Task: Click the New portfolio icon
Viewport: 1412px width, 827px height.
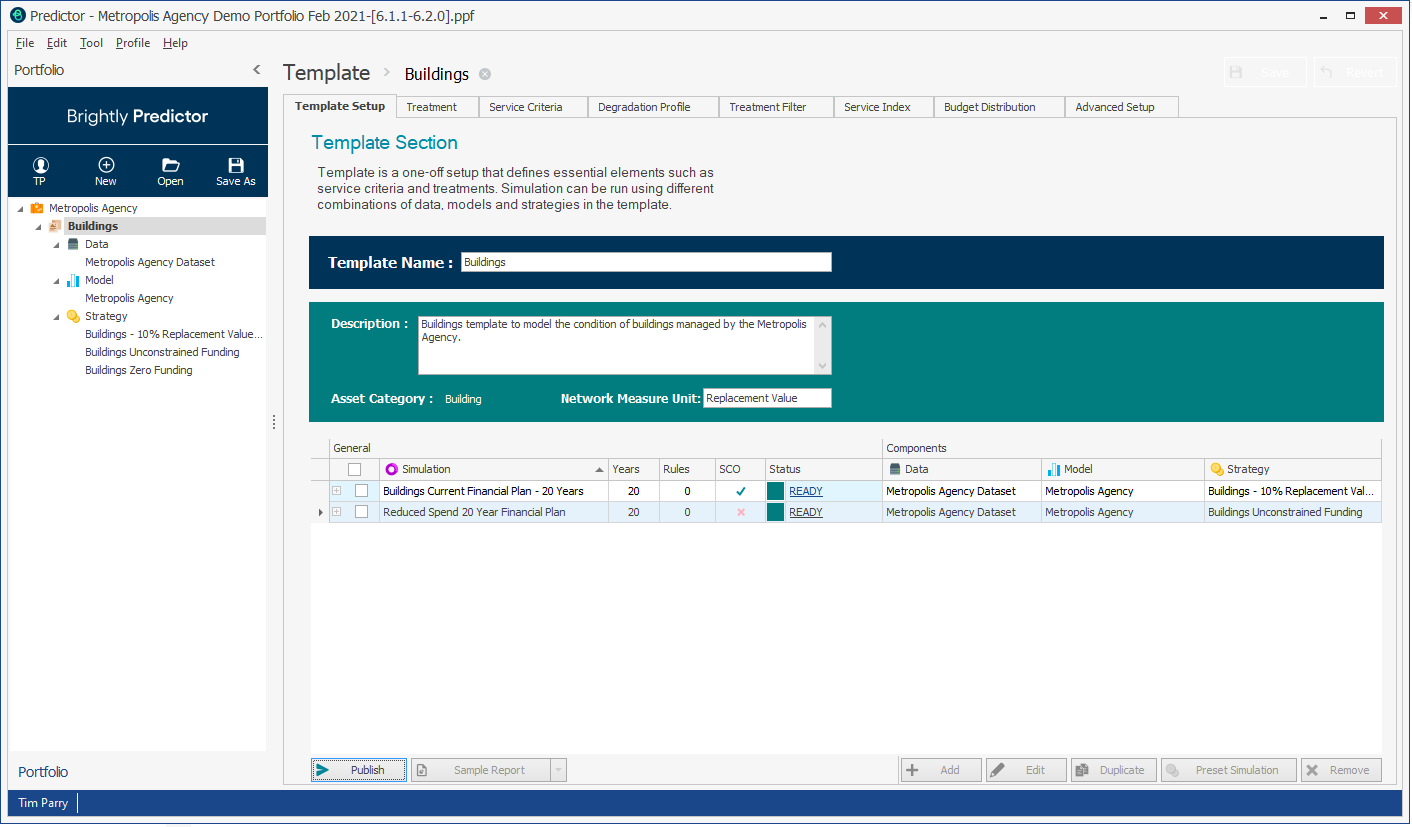Action: [106, 166]
